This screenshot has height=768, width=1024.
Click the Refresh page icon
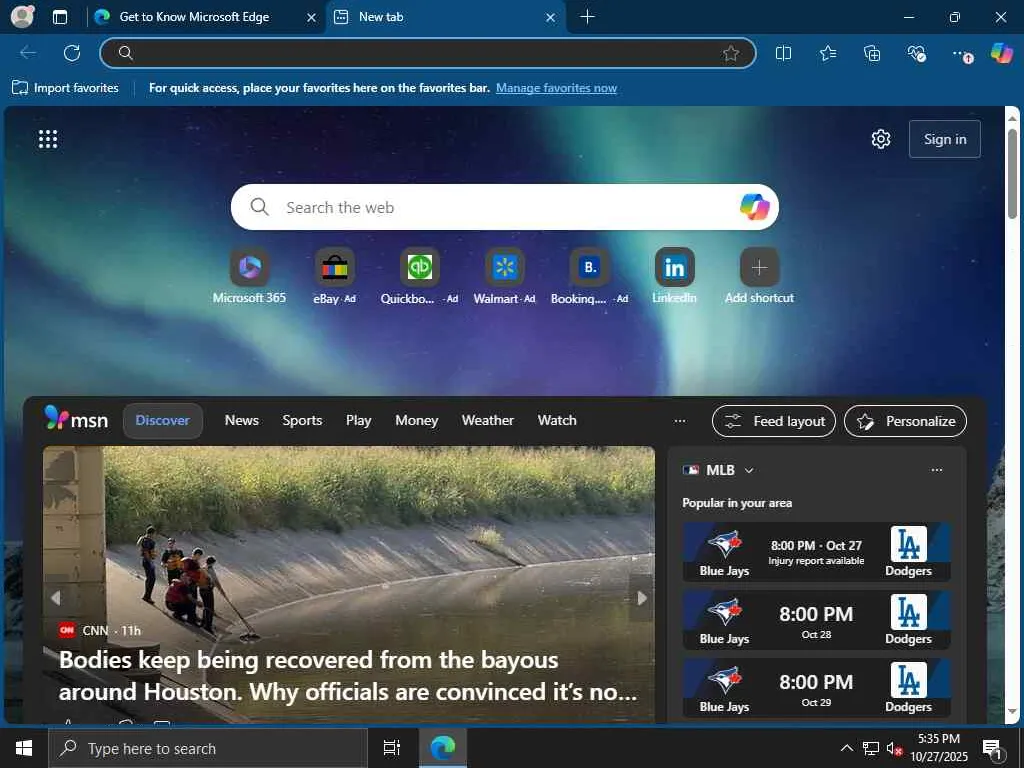pos(72,53)
